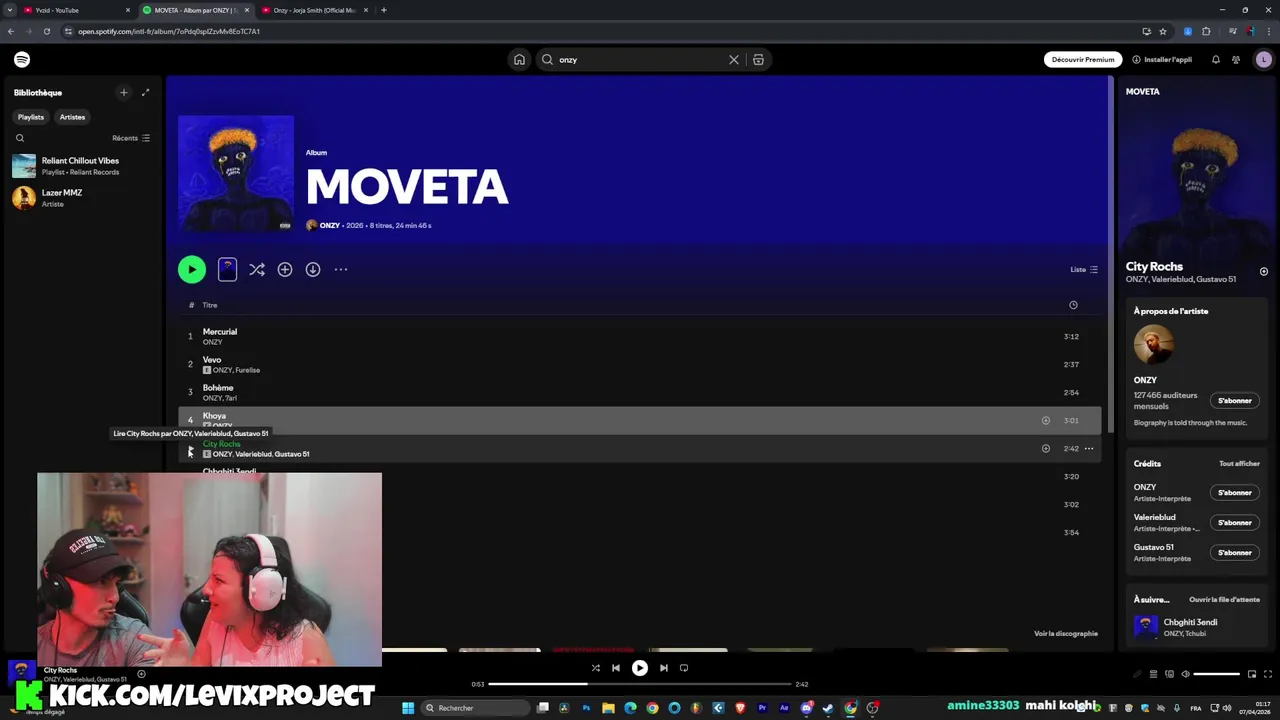1280x720 pixels.
Task: Select the track Khoya
Action: 640,420
